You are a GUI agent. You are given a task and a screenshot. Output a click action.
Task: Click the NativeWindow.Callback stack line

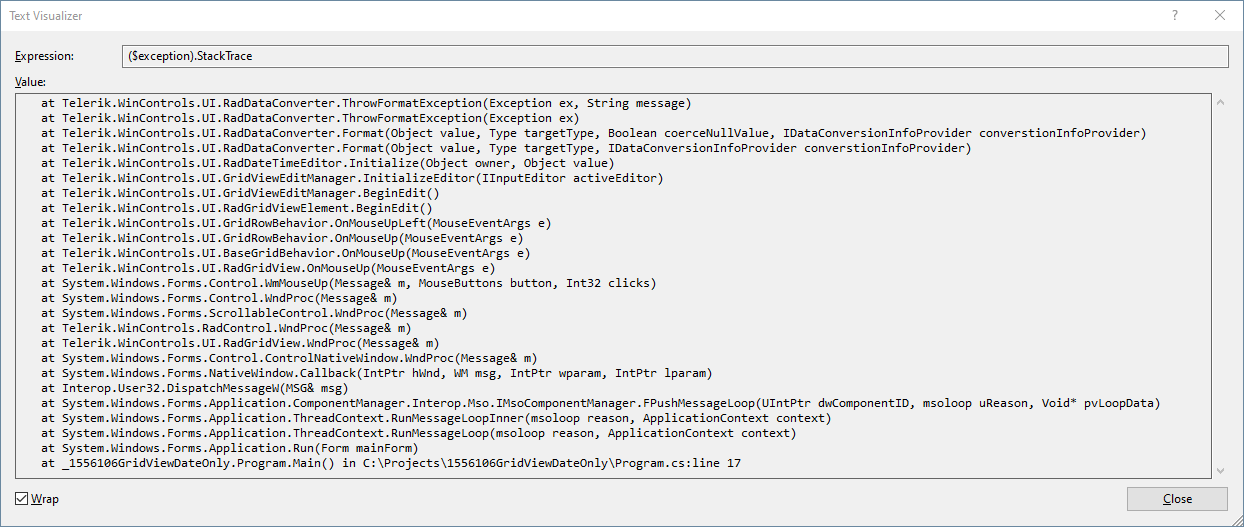[x=376, y=373]
